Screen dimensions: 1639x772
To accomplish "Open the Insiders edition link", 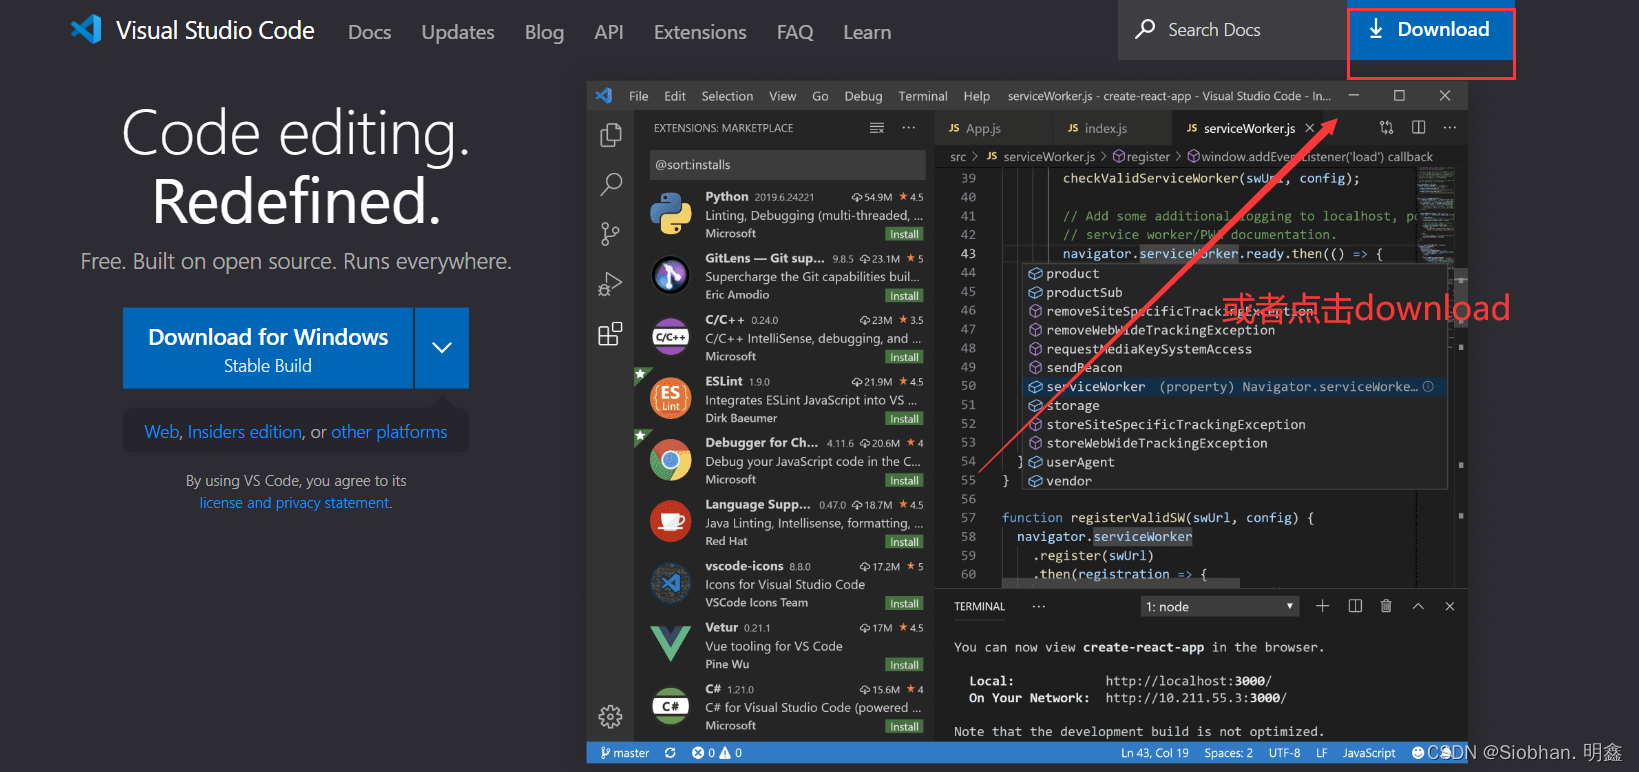I will point(245,432).
